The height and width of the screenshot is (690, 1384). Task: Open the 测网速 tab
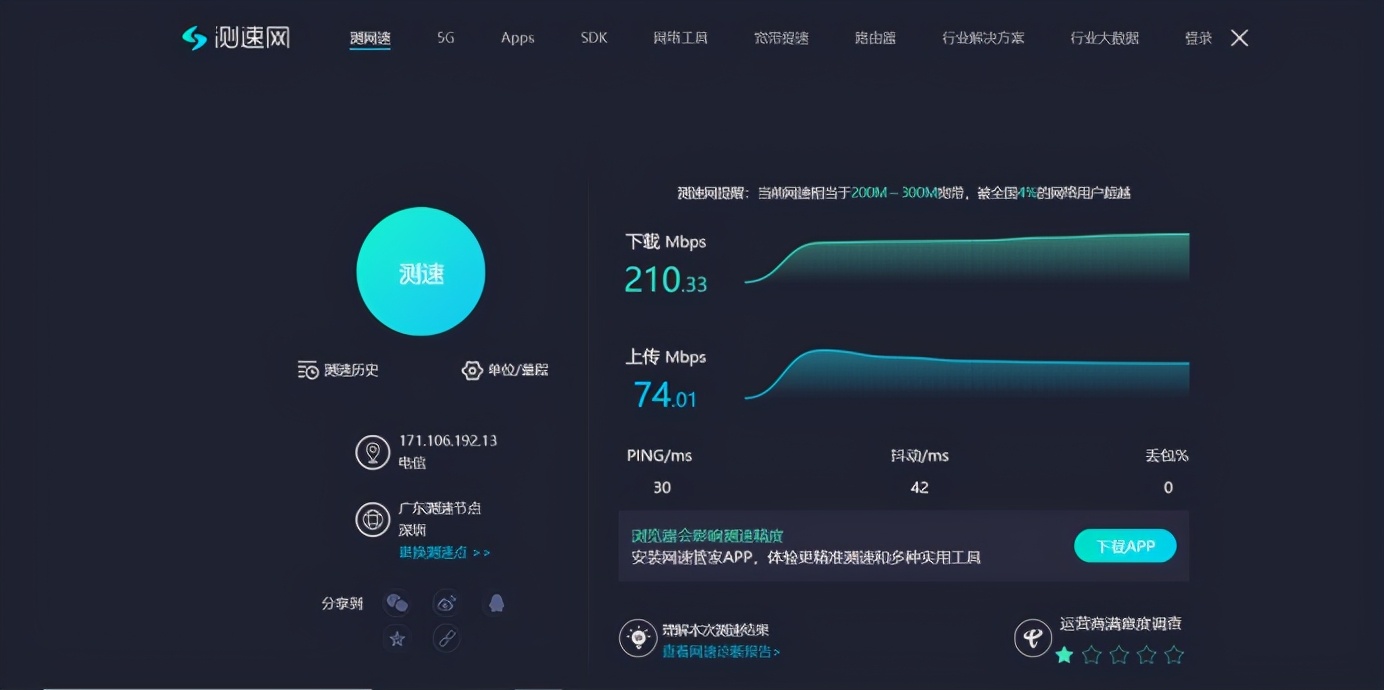(370, 38)
